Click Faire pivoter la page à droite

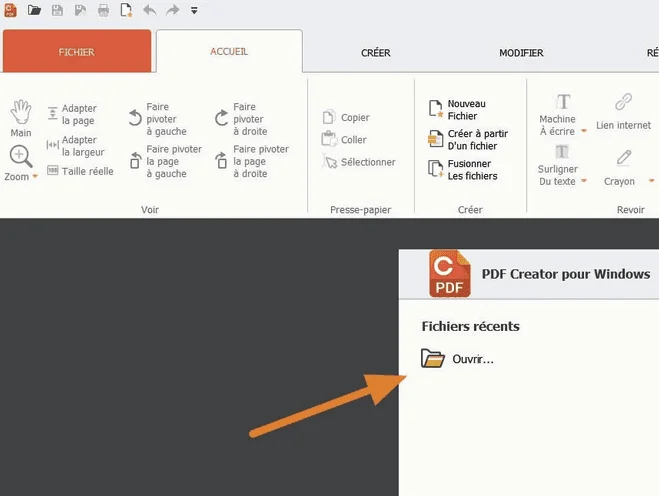click(252, 161)
